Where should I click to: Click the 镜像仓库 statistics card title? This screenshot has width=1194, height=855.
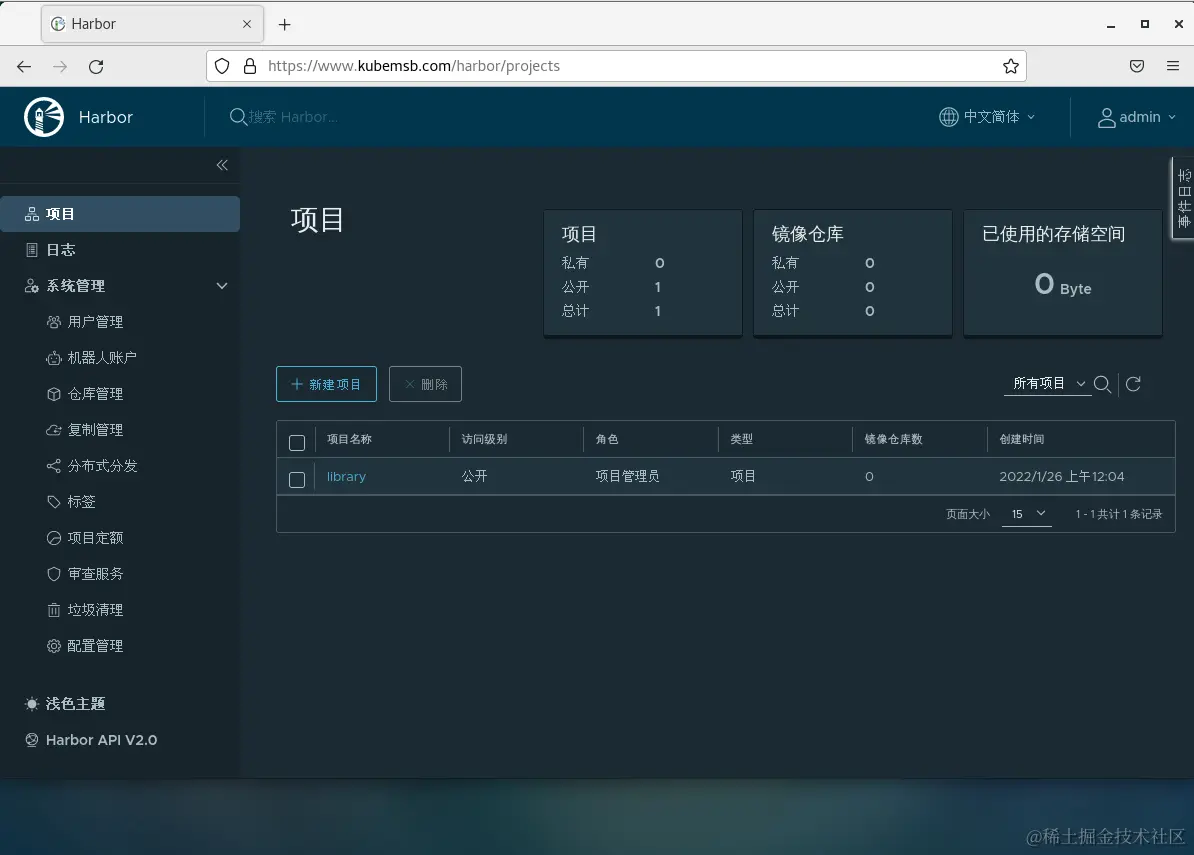807,234
